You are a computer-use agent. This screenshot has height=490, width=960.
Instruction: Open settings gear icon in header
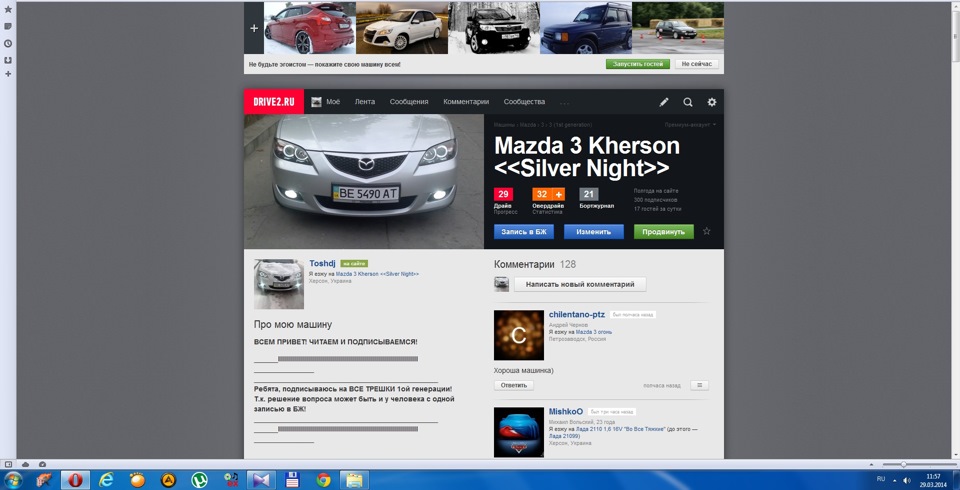point(711,102)
